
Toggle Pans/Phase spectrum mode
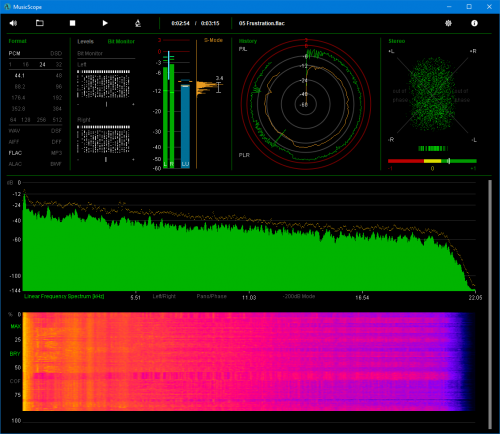[211, 296]
